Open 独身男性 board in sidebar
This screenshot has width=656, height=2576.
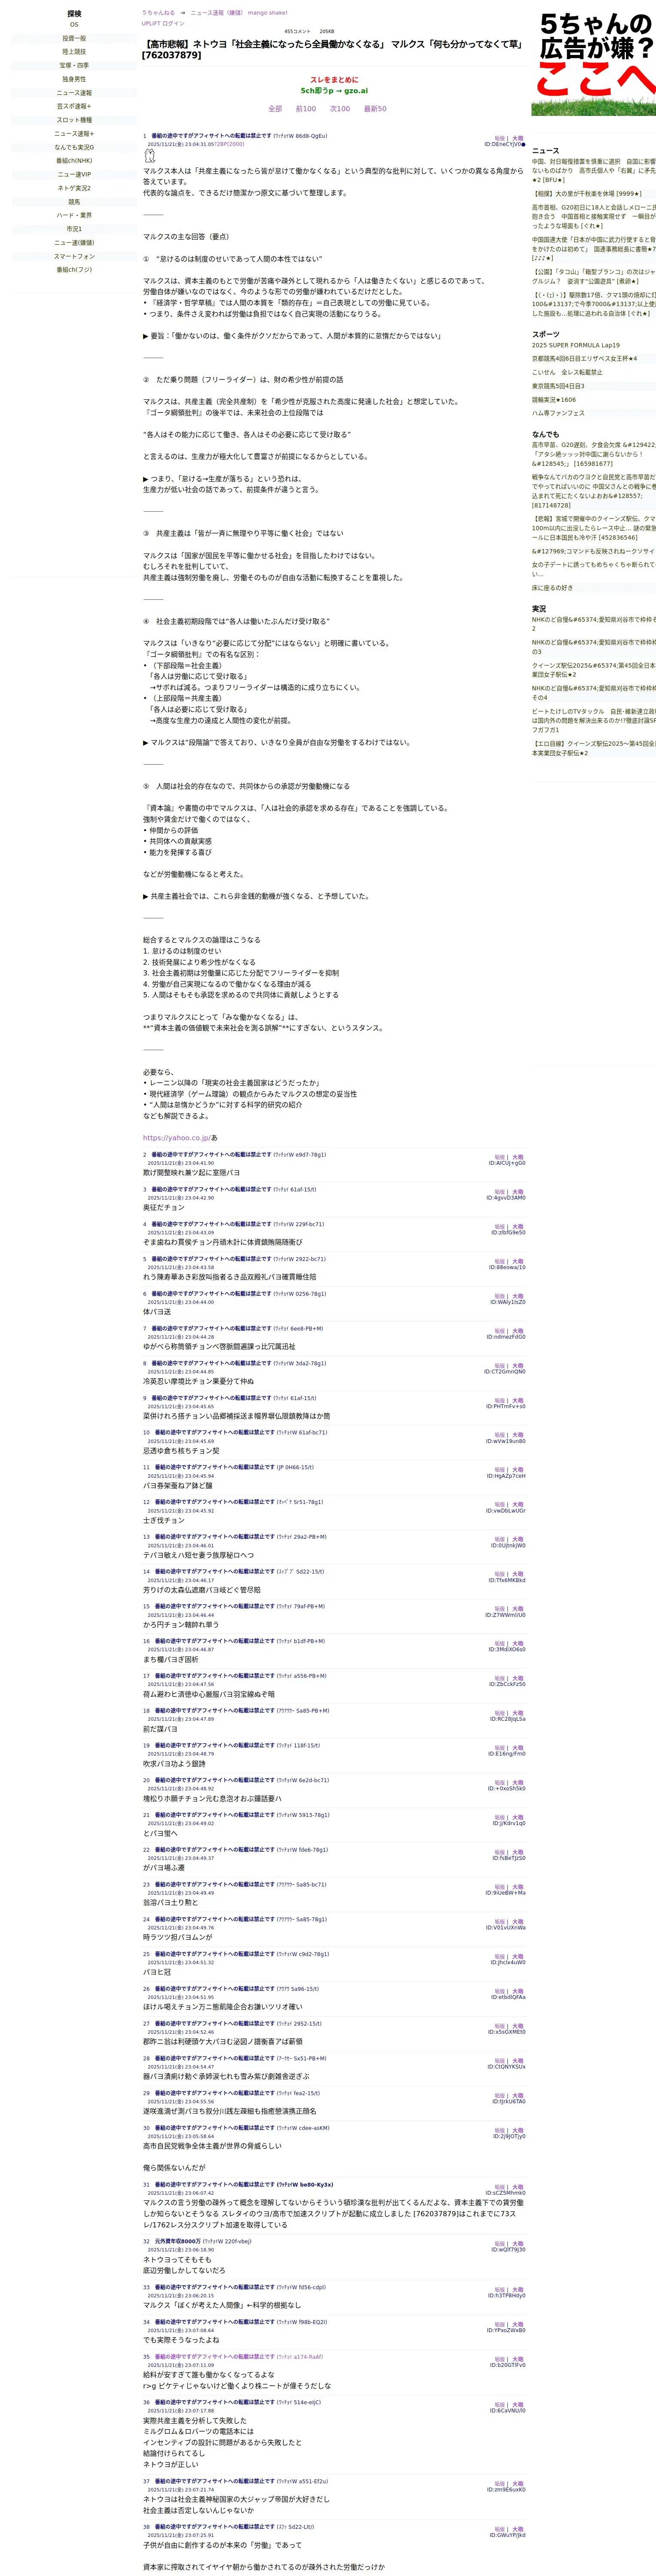pos(74,79)
